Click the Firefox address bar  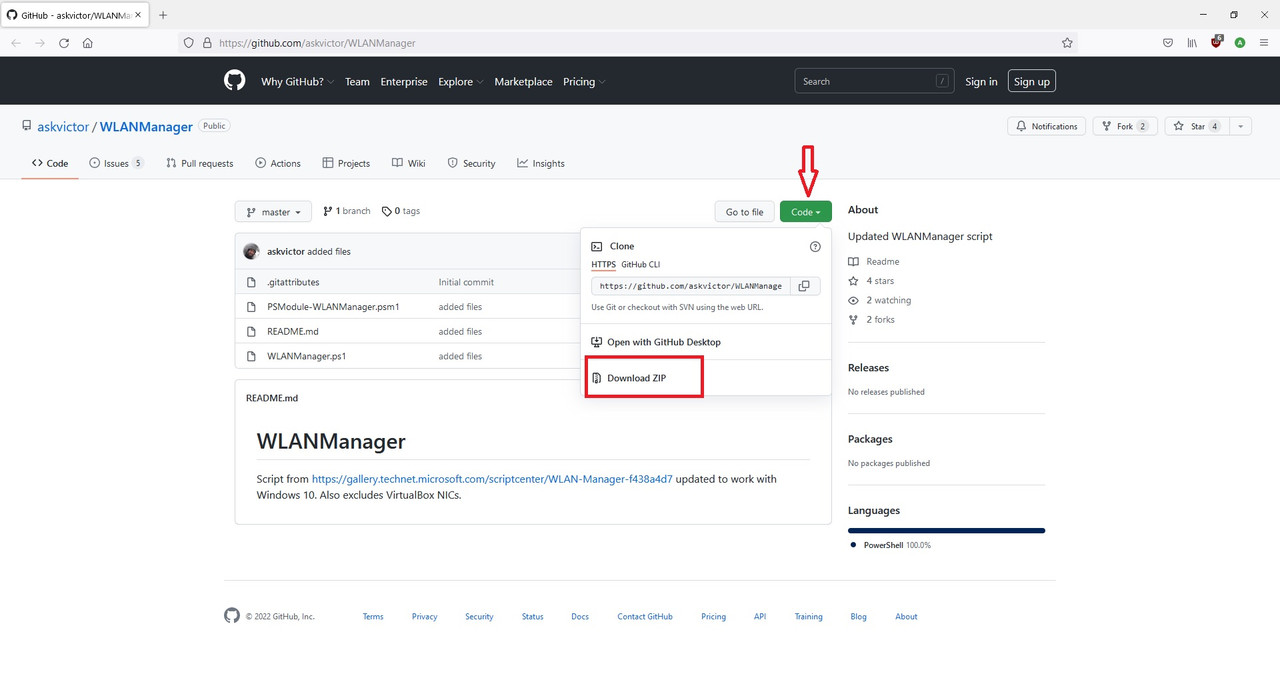point(626,43)
